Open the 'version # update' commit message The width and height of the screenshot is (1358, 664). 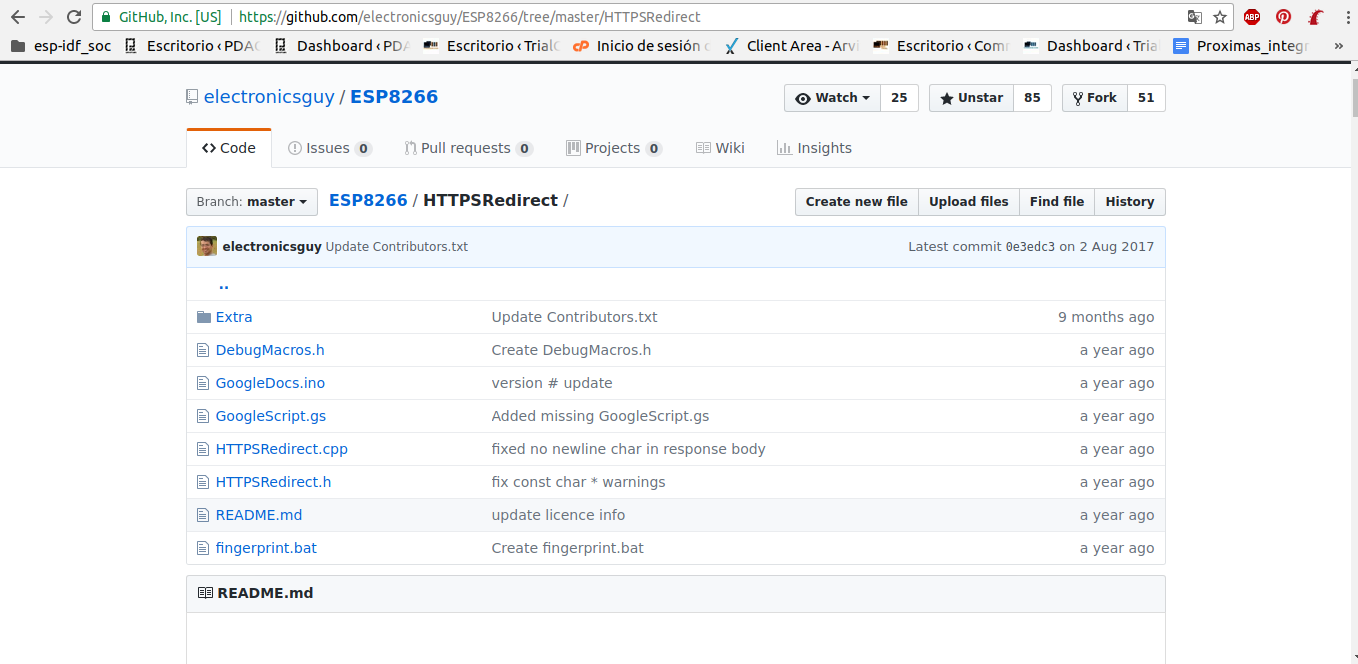coord(552,383)
